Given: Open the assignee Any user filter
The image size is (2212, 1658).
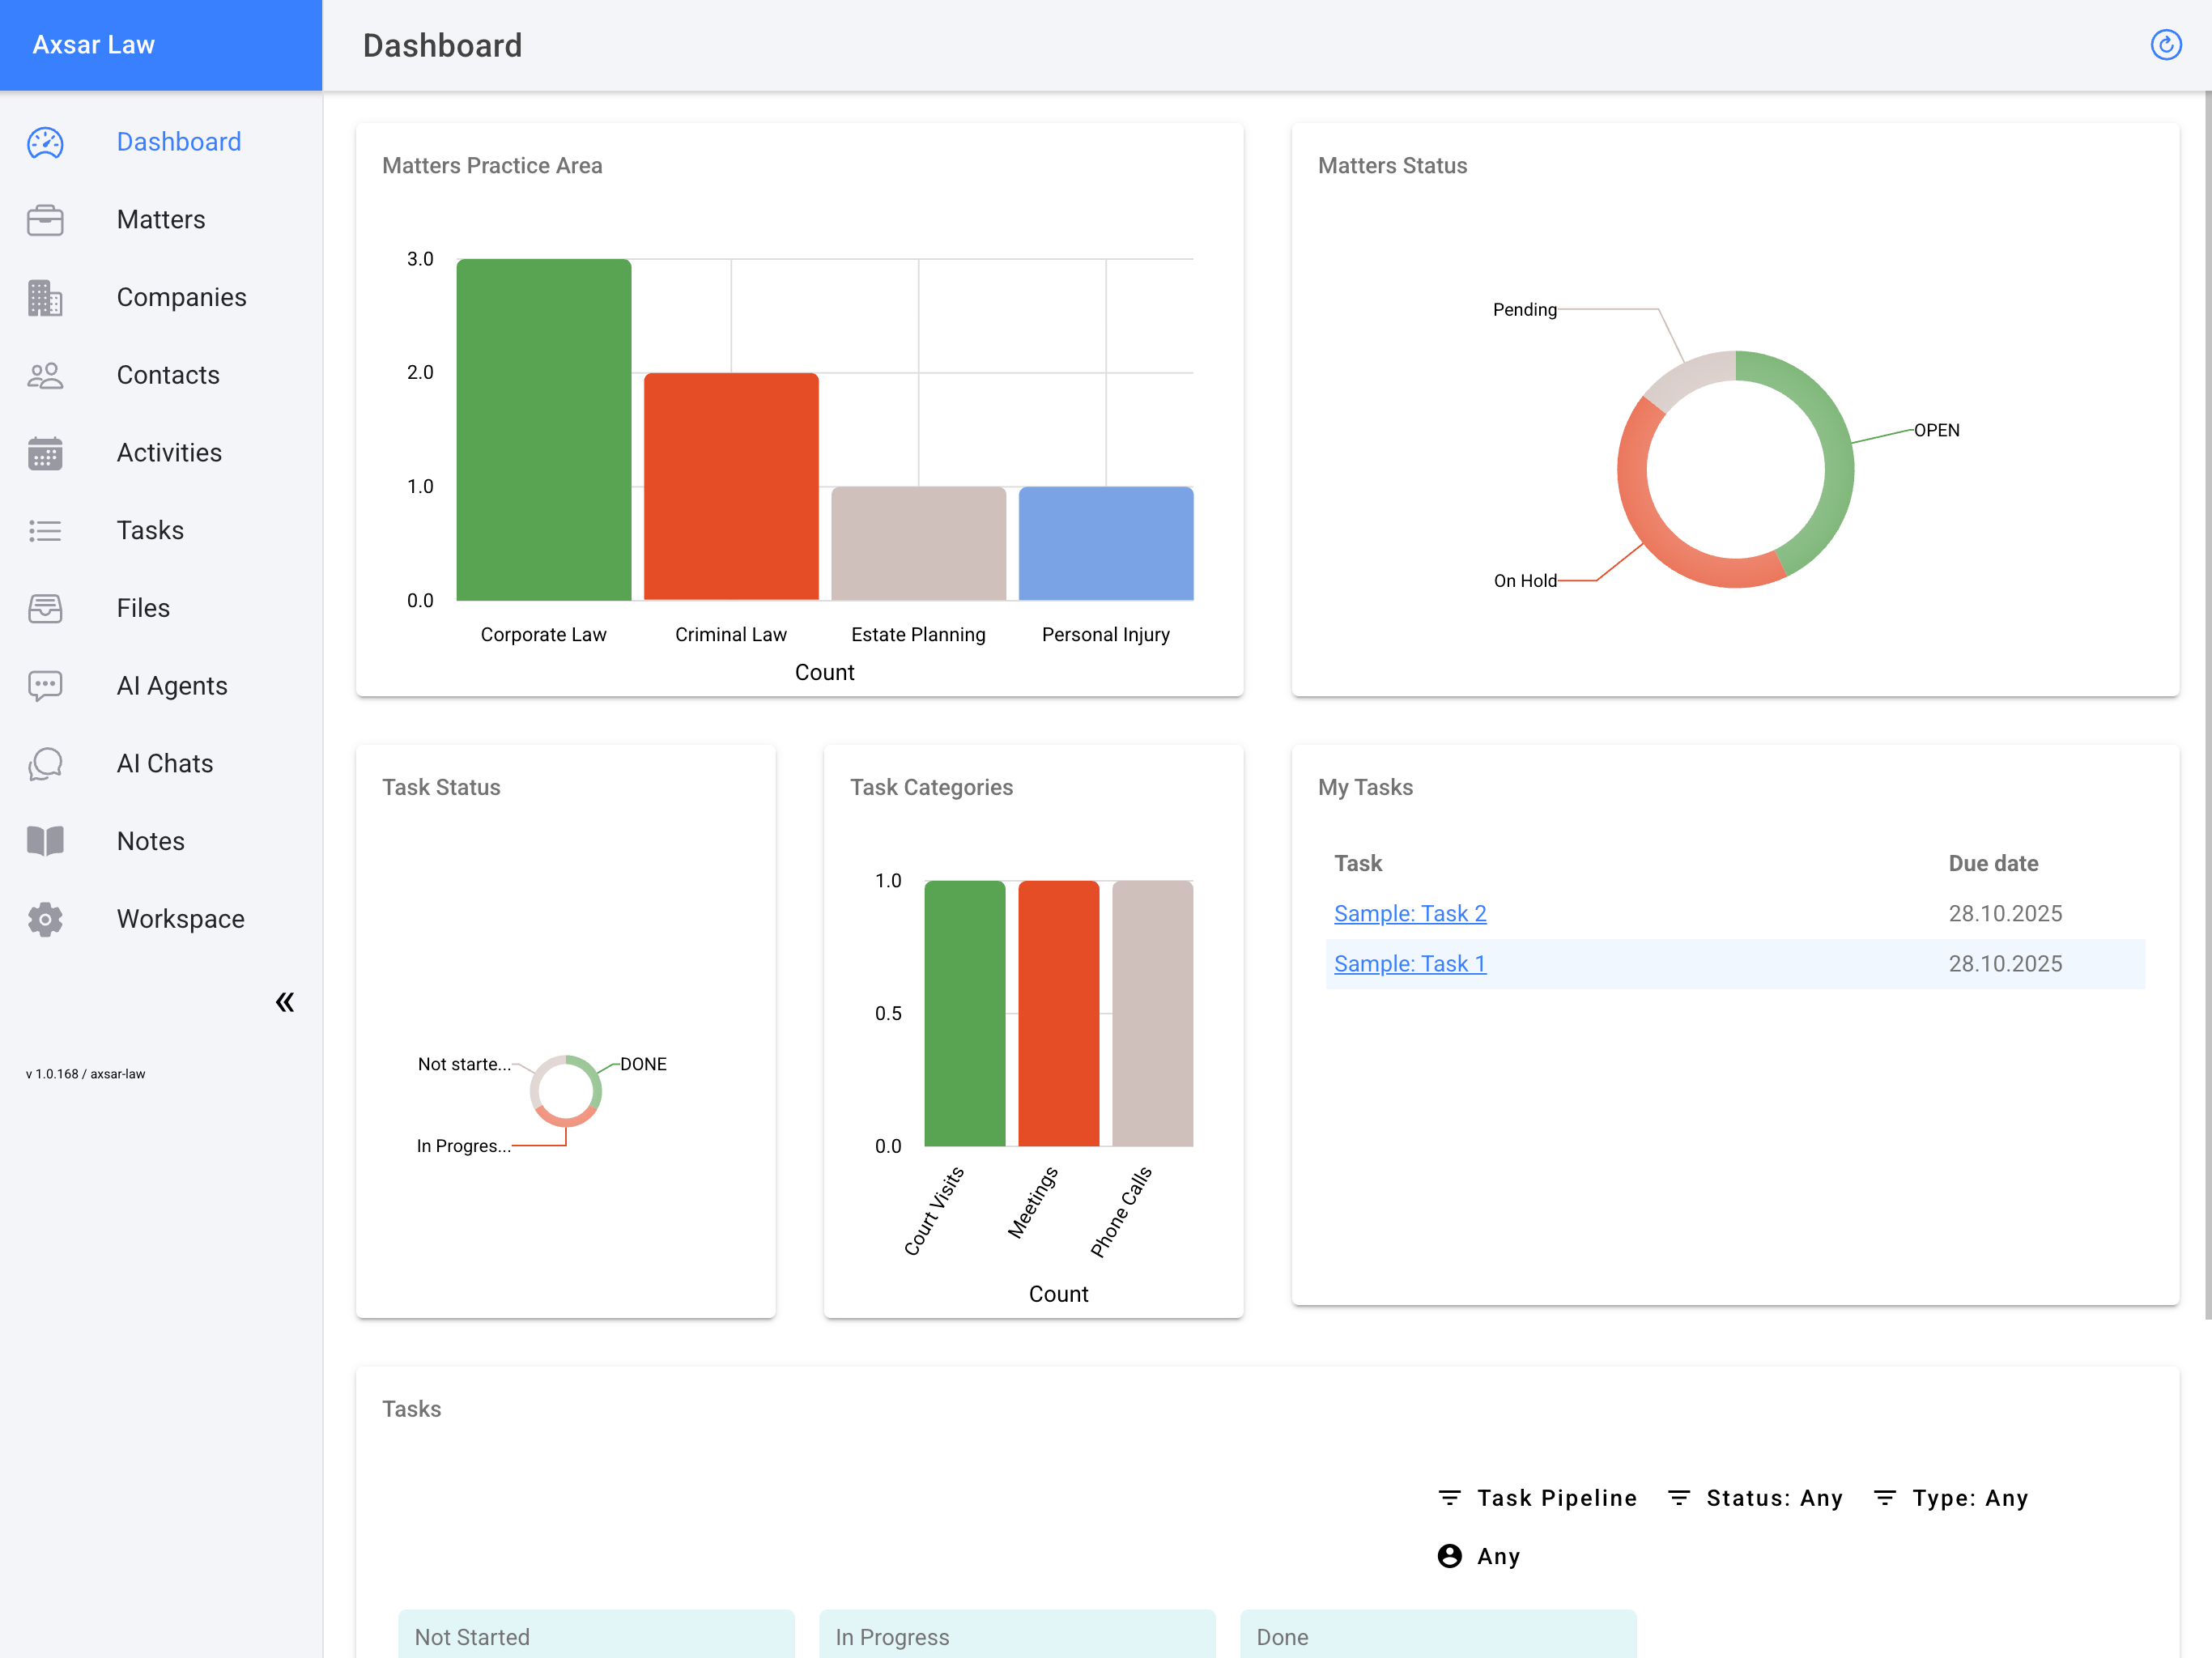Looking at the screenshot, I should 1479,1556.
